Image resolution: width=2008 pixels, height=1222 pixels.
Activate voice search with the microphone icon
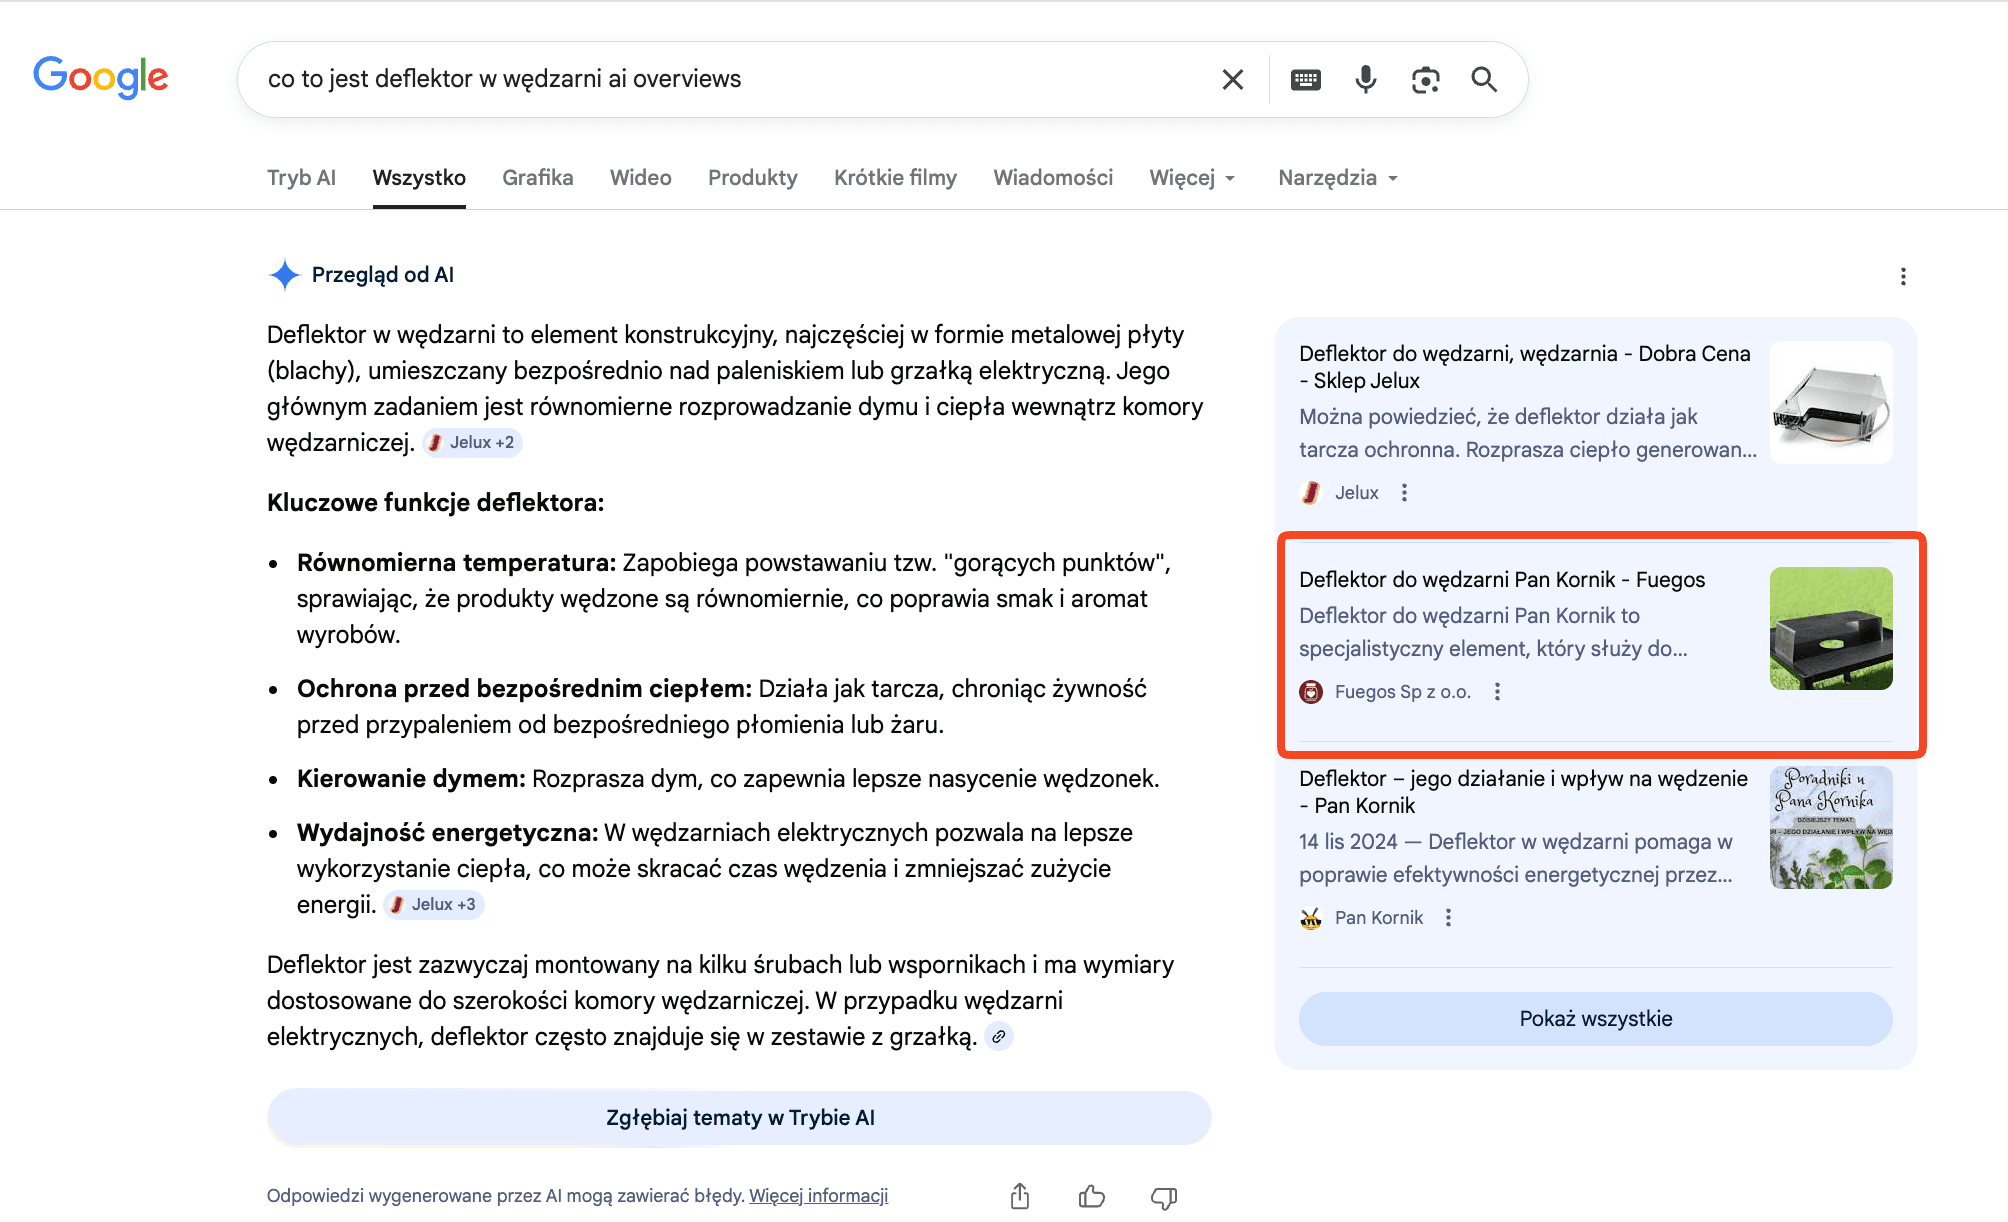[x=1364, y=79]
